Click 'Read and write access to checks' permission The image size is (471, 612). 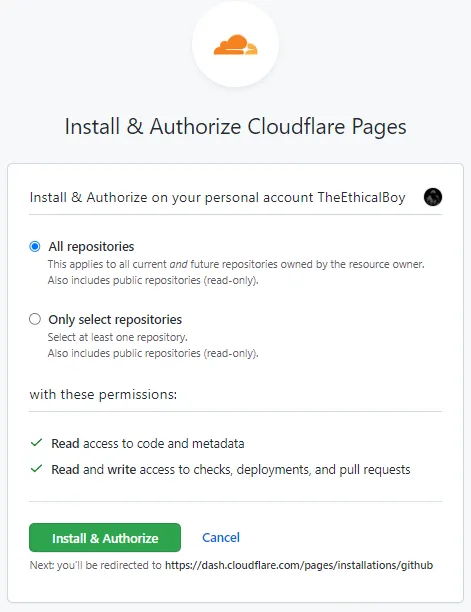(x=231, y=470)
